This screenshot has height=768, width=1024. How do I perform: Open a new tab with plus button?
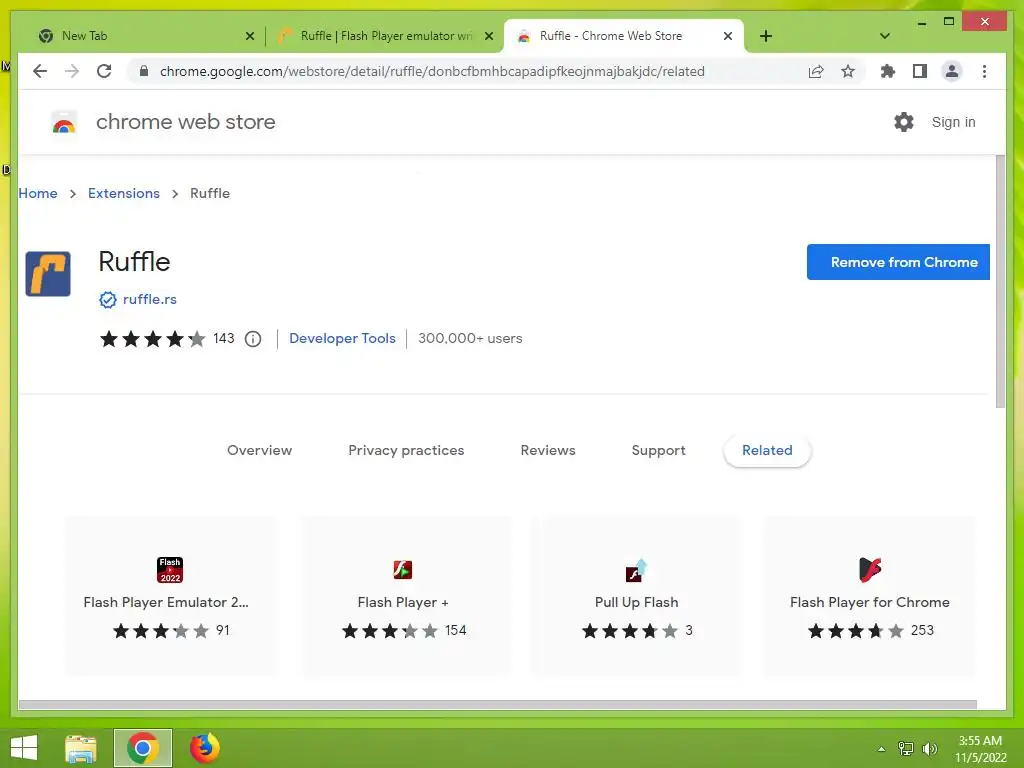tap(766, 36)
